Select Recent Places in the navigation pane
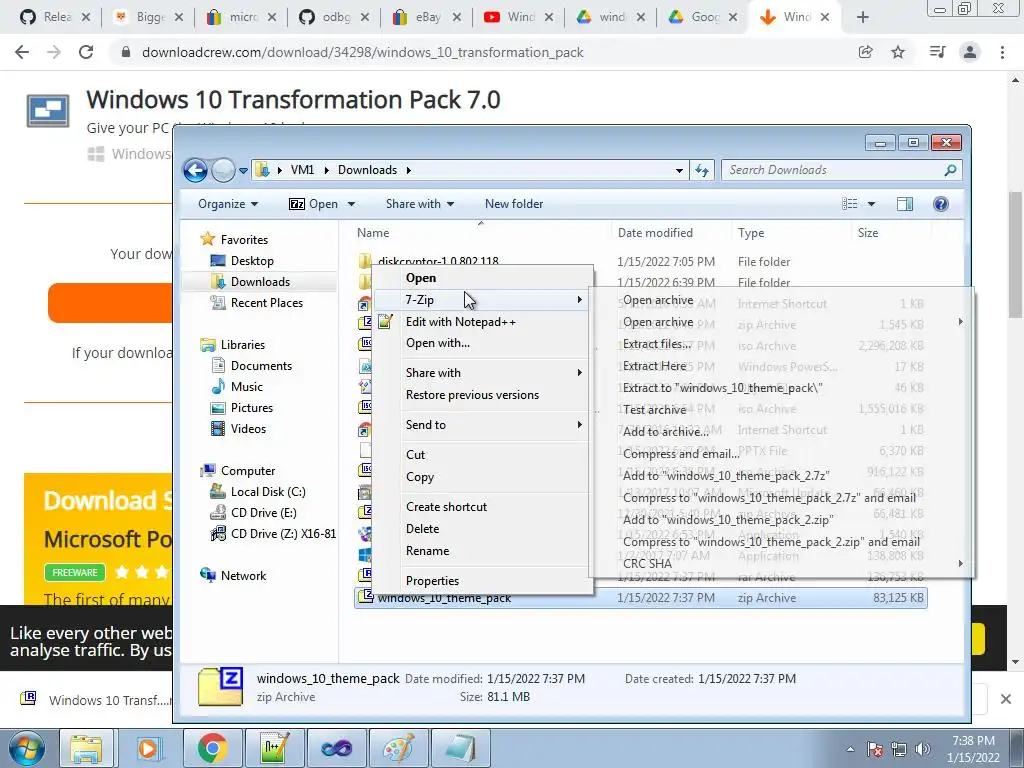The width and height of the screenshot is (1024, 768). 266,303
